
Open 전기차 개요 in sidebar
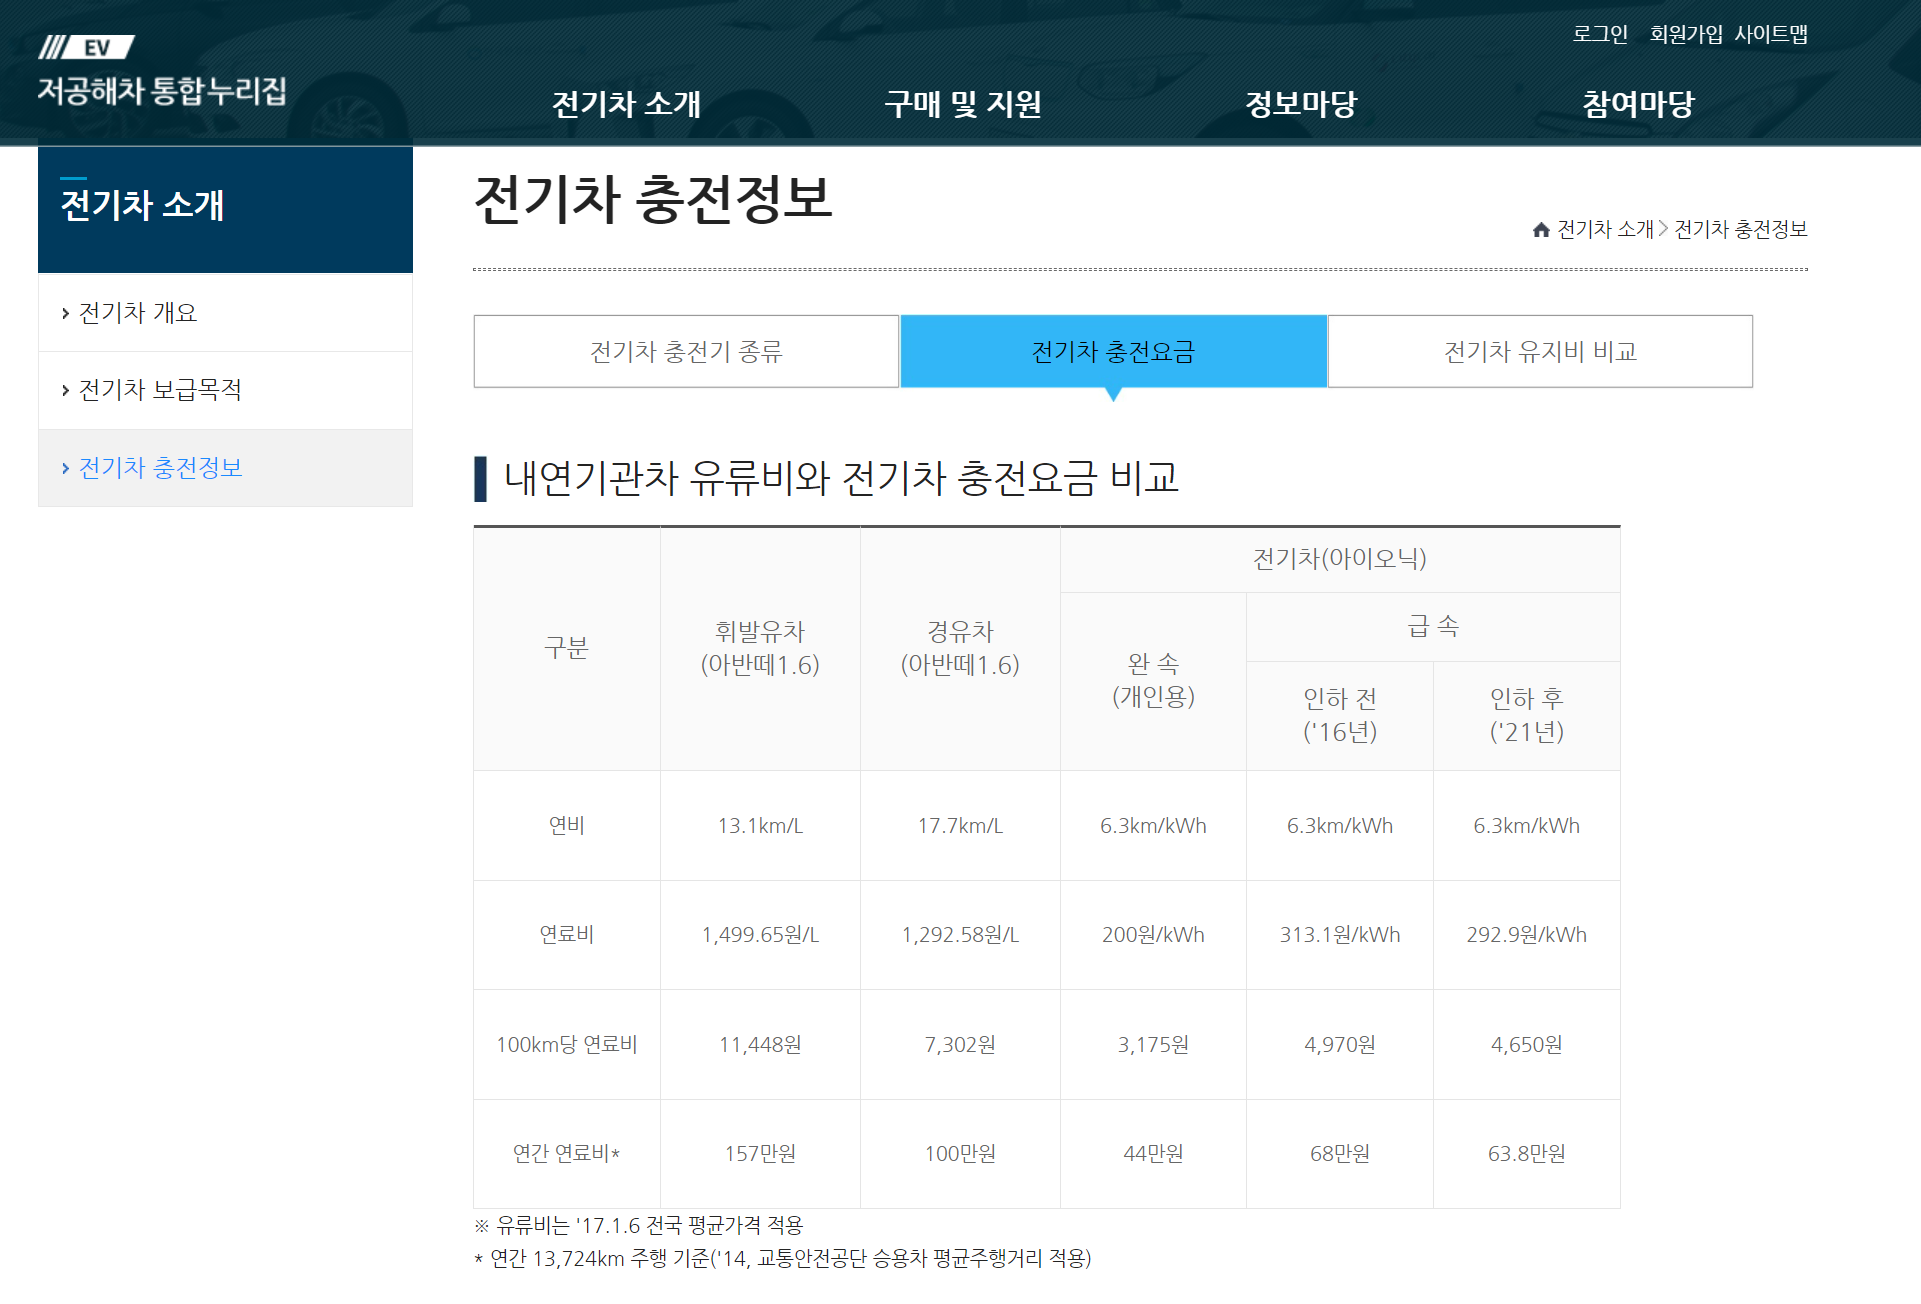click(x=138, y=313)
